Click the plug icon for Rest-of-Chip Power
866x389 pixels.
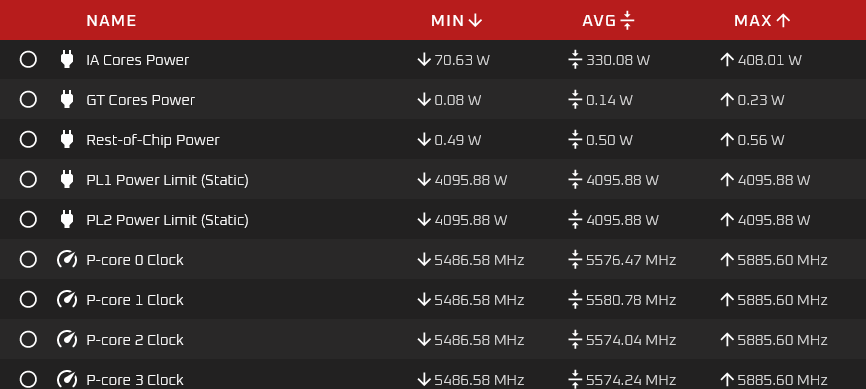click(67, 139)
